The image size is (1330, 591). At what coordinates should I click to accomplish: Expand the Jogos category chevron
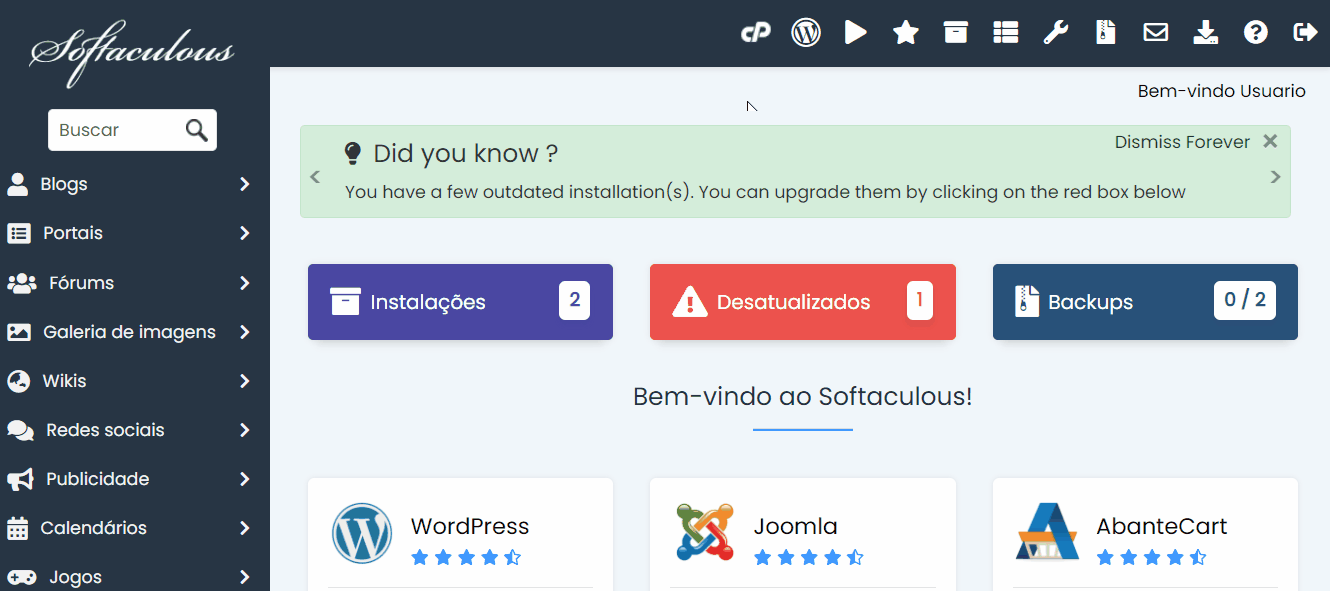[245, 577]
